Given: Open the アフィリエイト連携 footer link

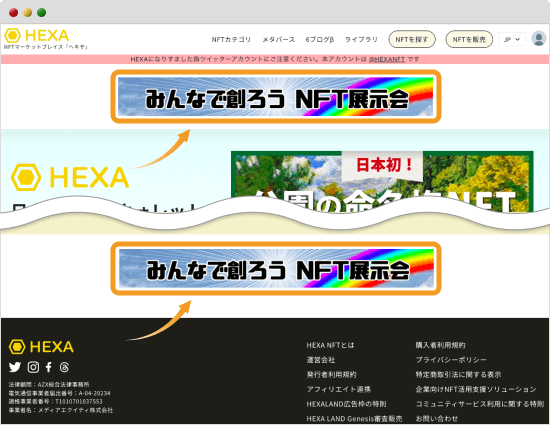Looking at the screenshot, I should point(338,389).
